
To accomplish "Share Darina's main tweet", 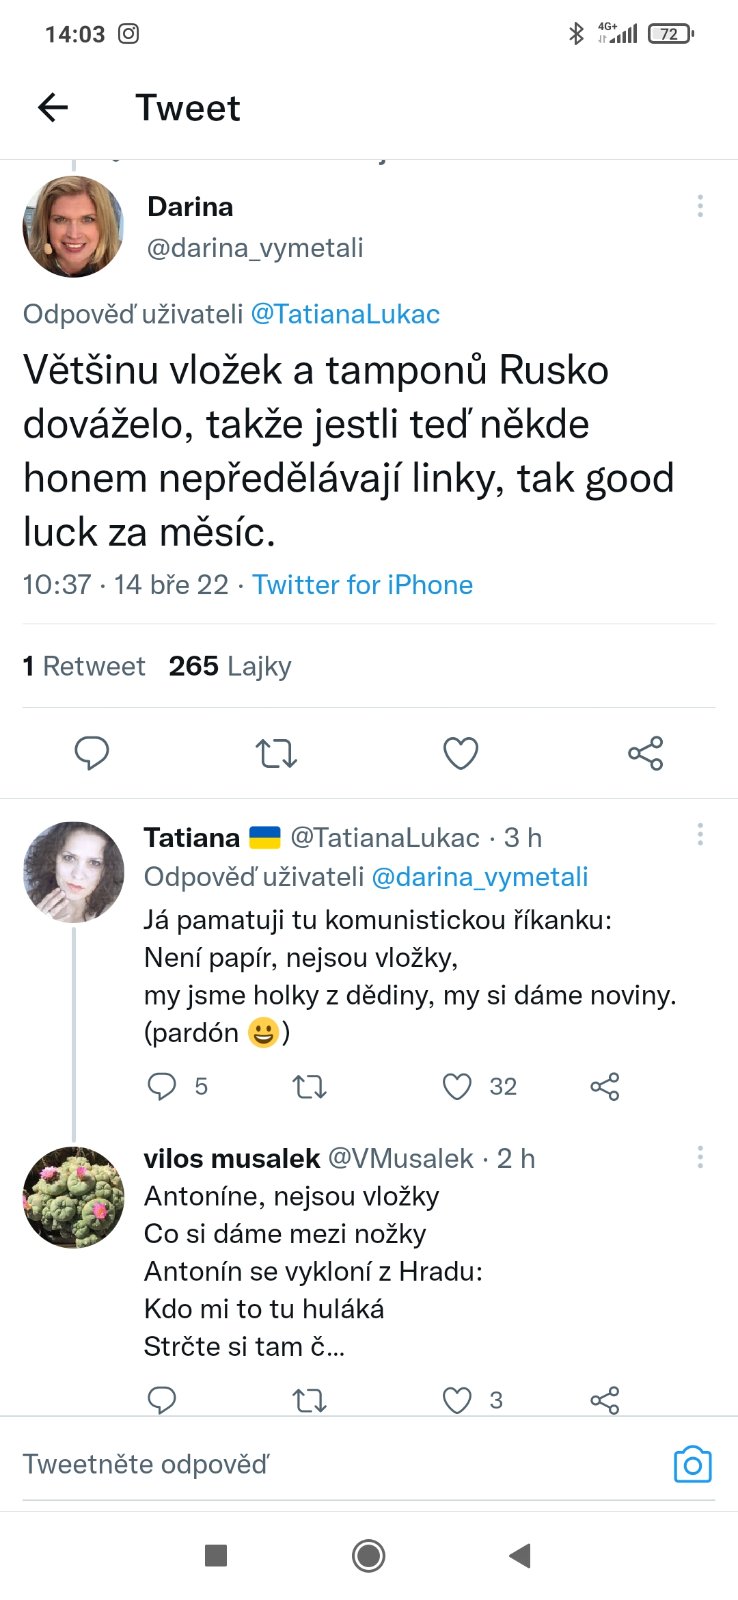I will pyautogui.click(x=645, y=753).
